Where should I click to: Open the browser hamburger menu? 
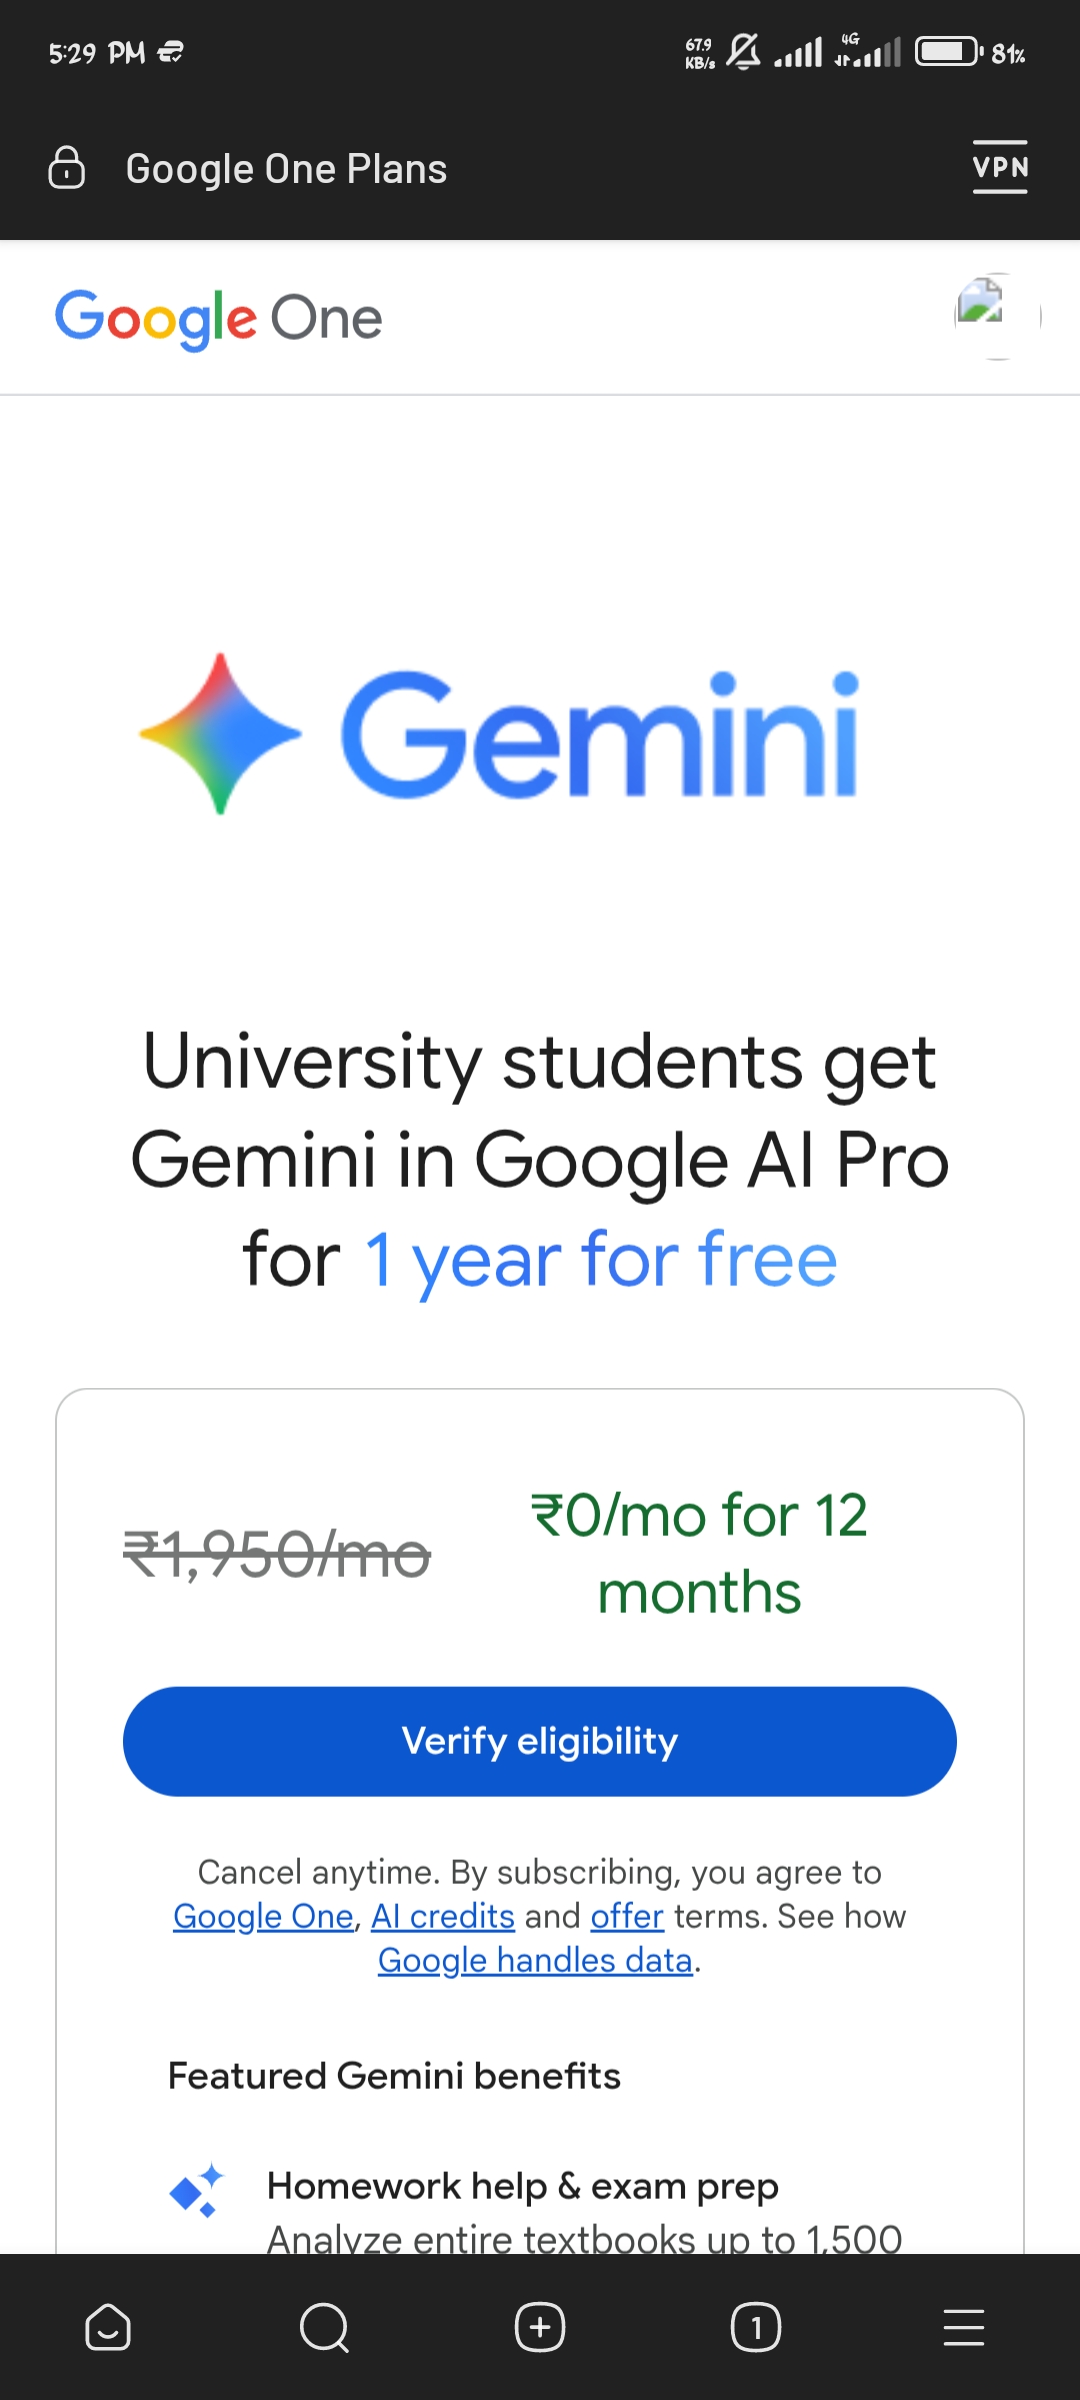coord(964,2328)
